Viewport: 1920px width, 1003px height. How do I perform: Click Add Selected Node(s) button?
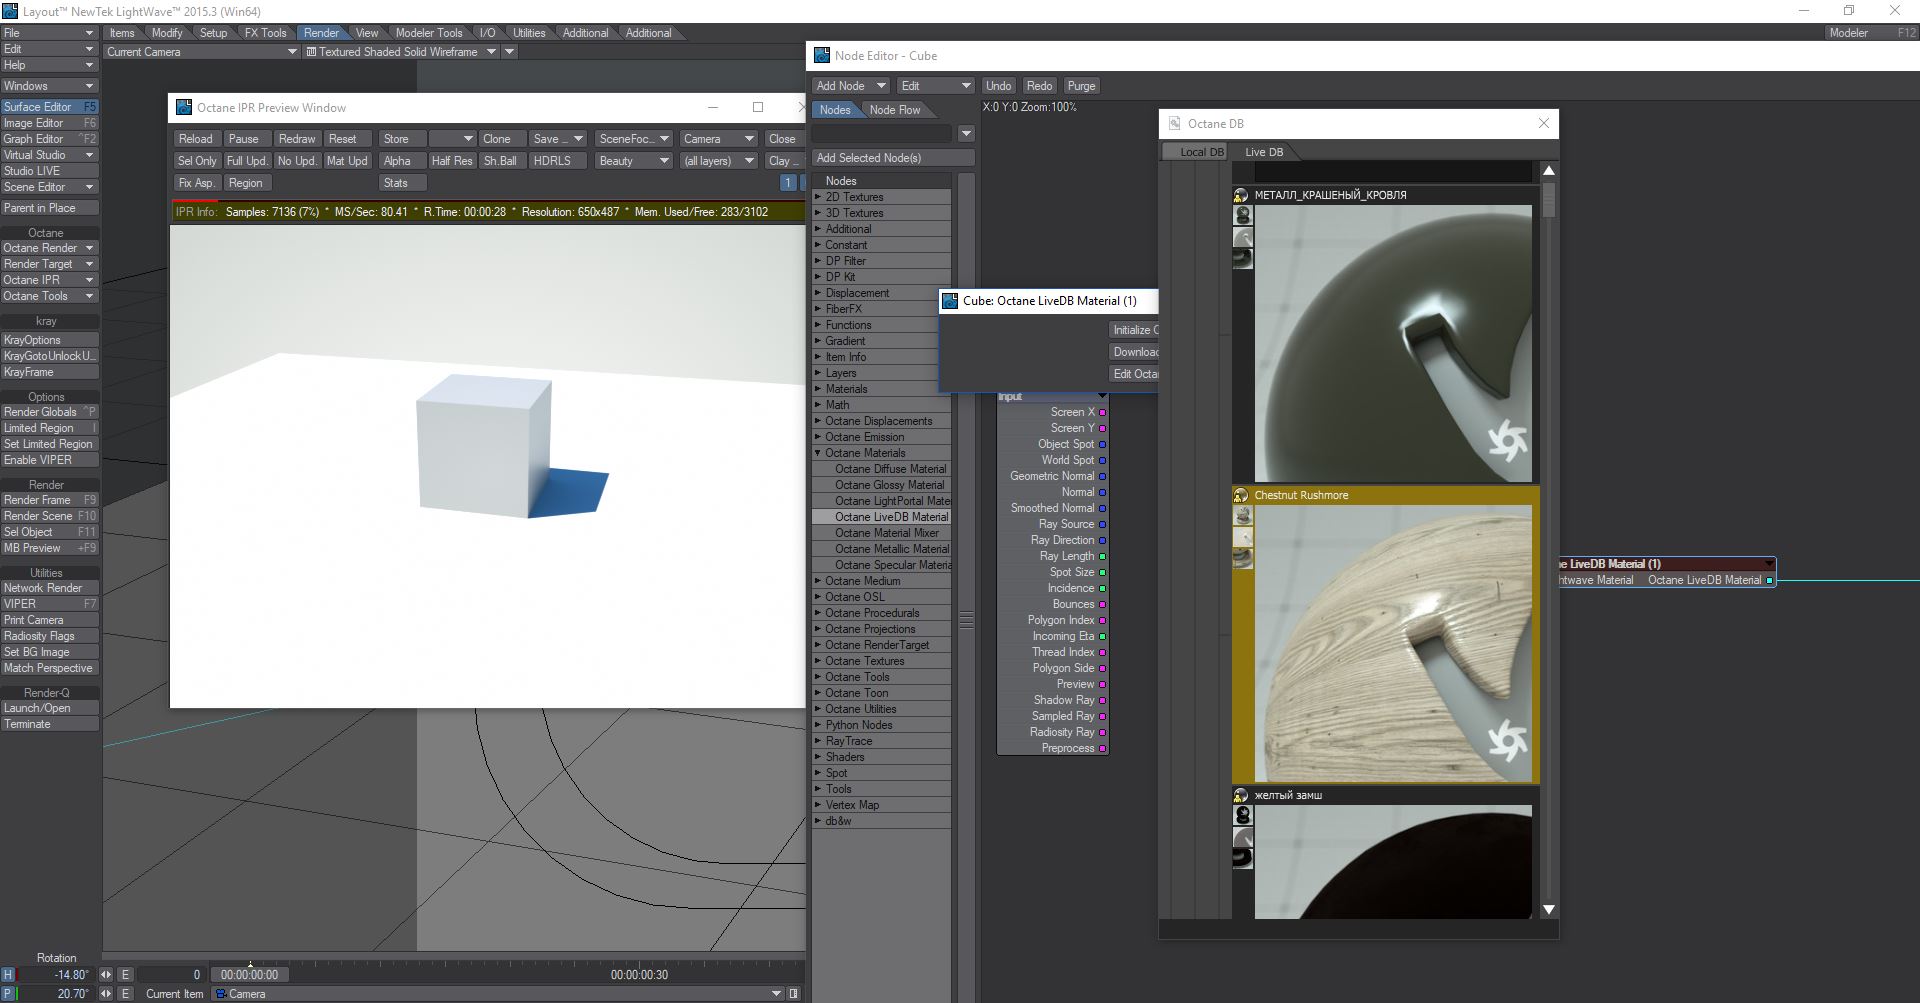tap(892, 158)
